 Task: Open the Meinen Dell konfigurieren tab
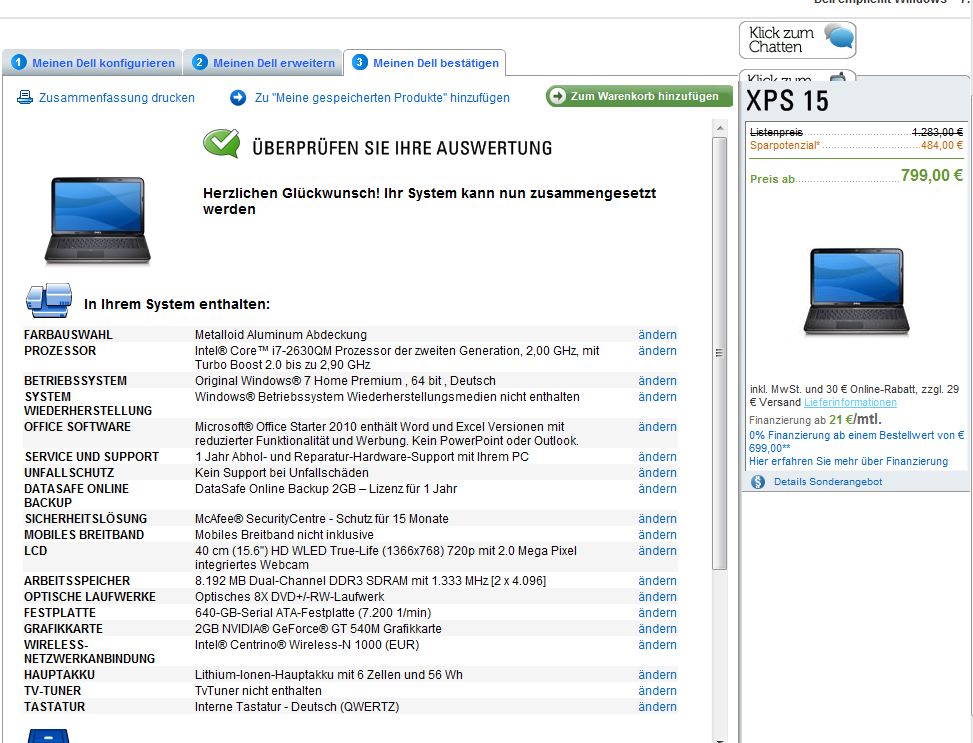click(x=92, y=63)
